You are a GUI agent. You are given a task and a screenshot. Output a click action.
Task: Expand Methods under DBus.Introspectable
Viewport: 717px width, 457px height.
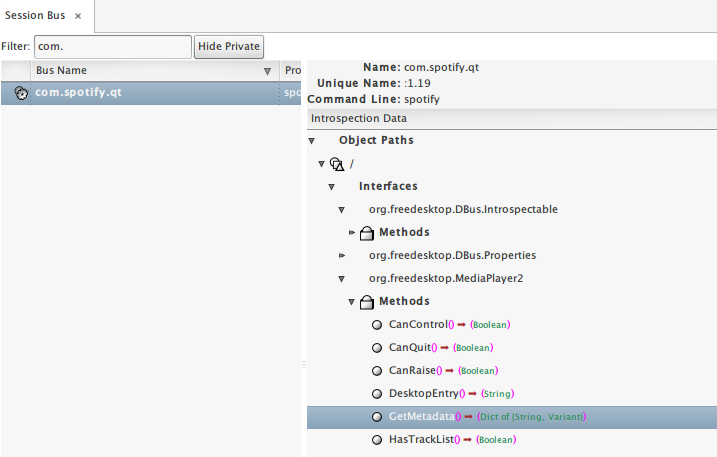[x=352, y=233]
